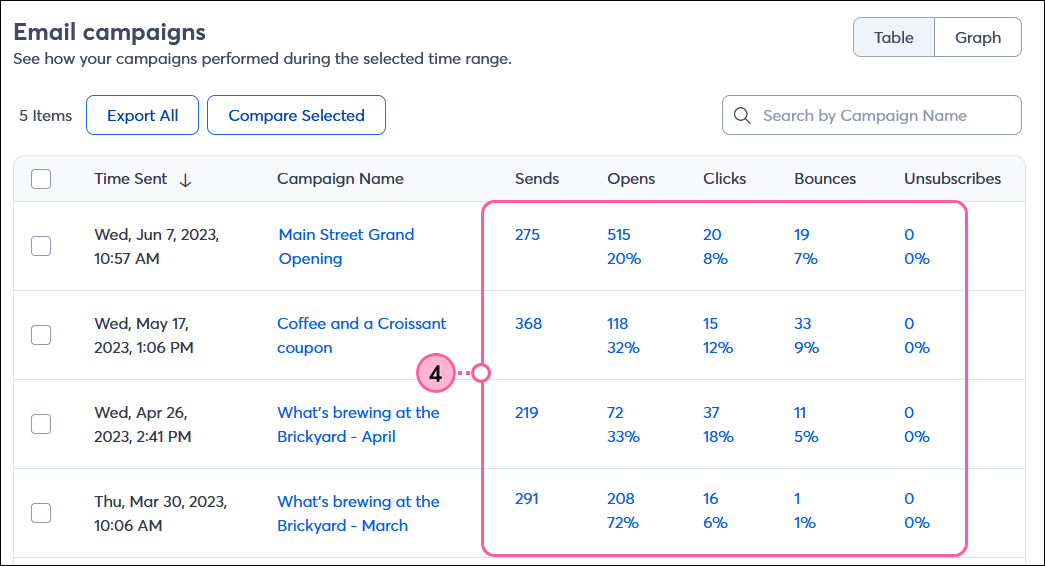Open the 219 sends value
This screenshot has height=566, width=1045.
[526, 413]
